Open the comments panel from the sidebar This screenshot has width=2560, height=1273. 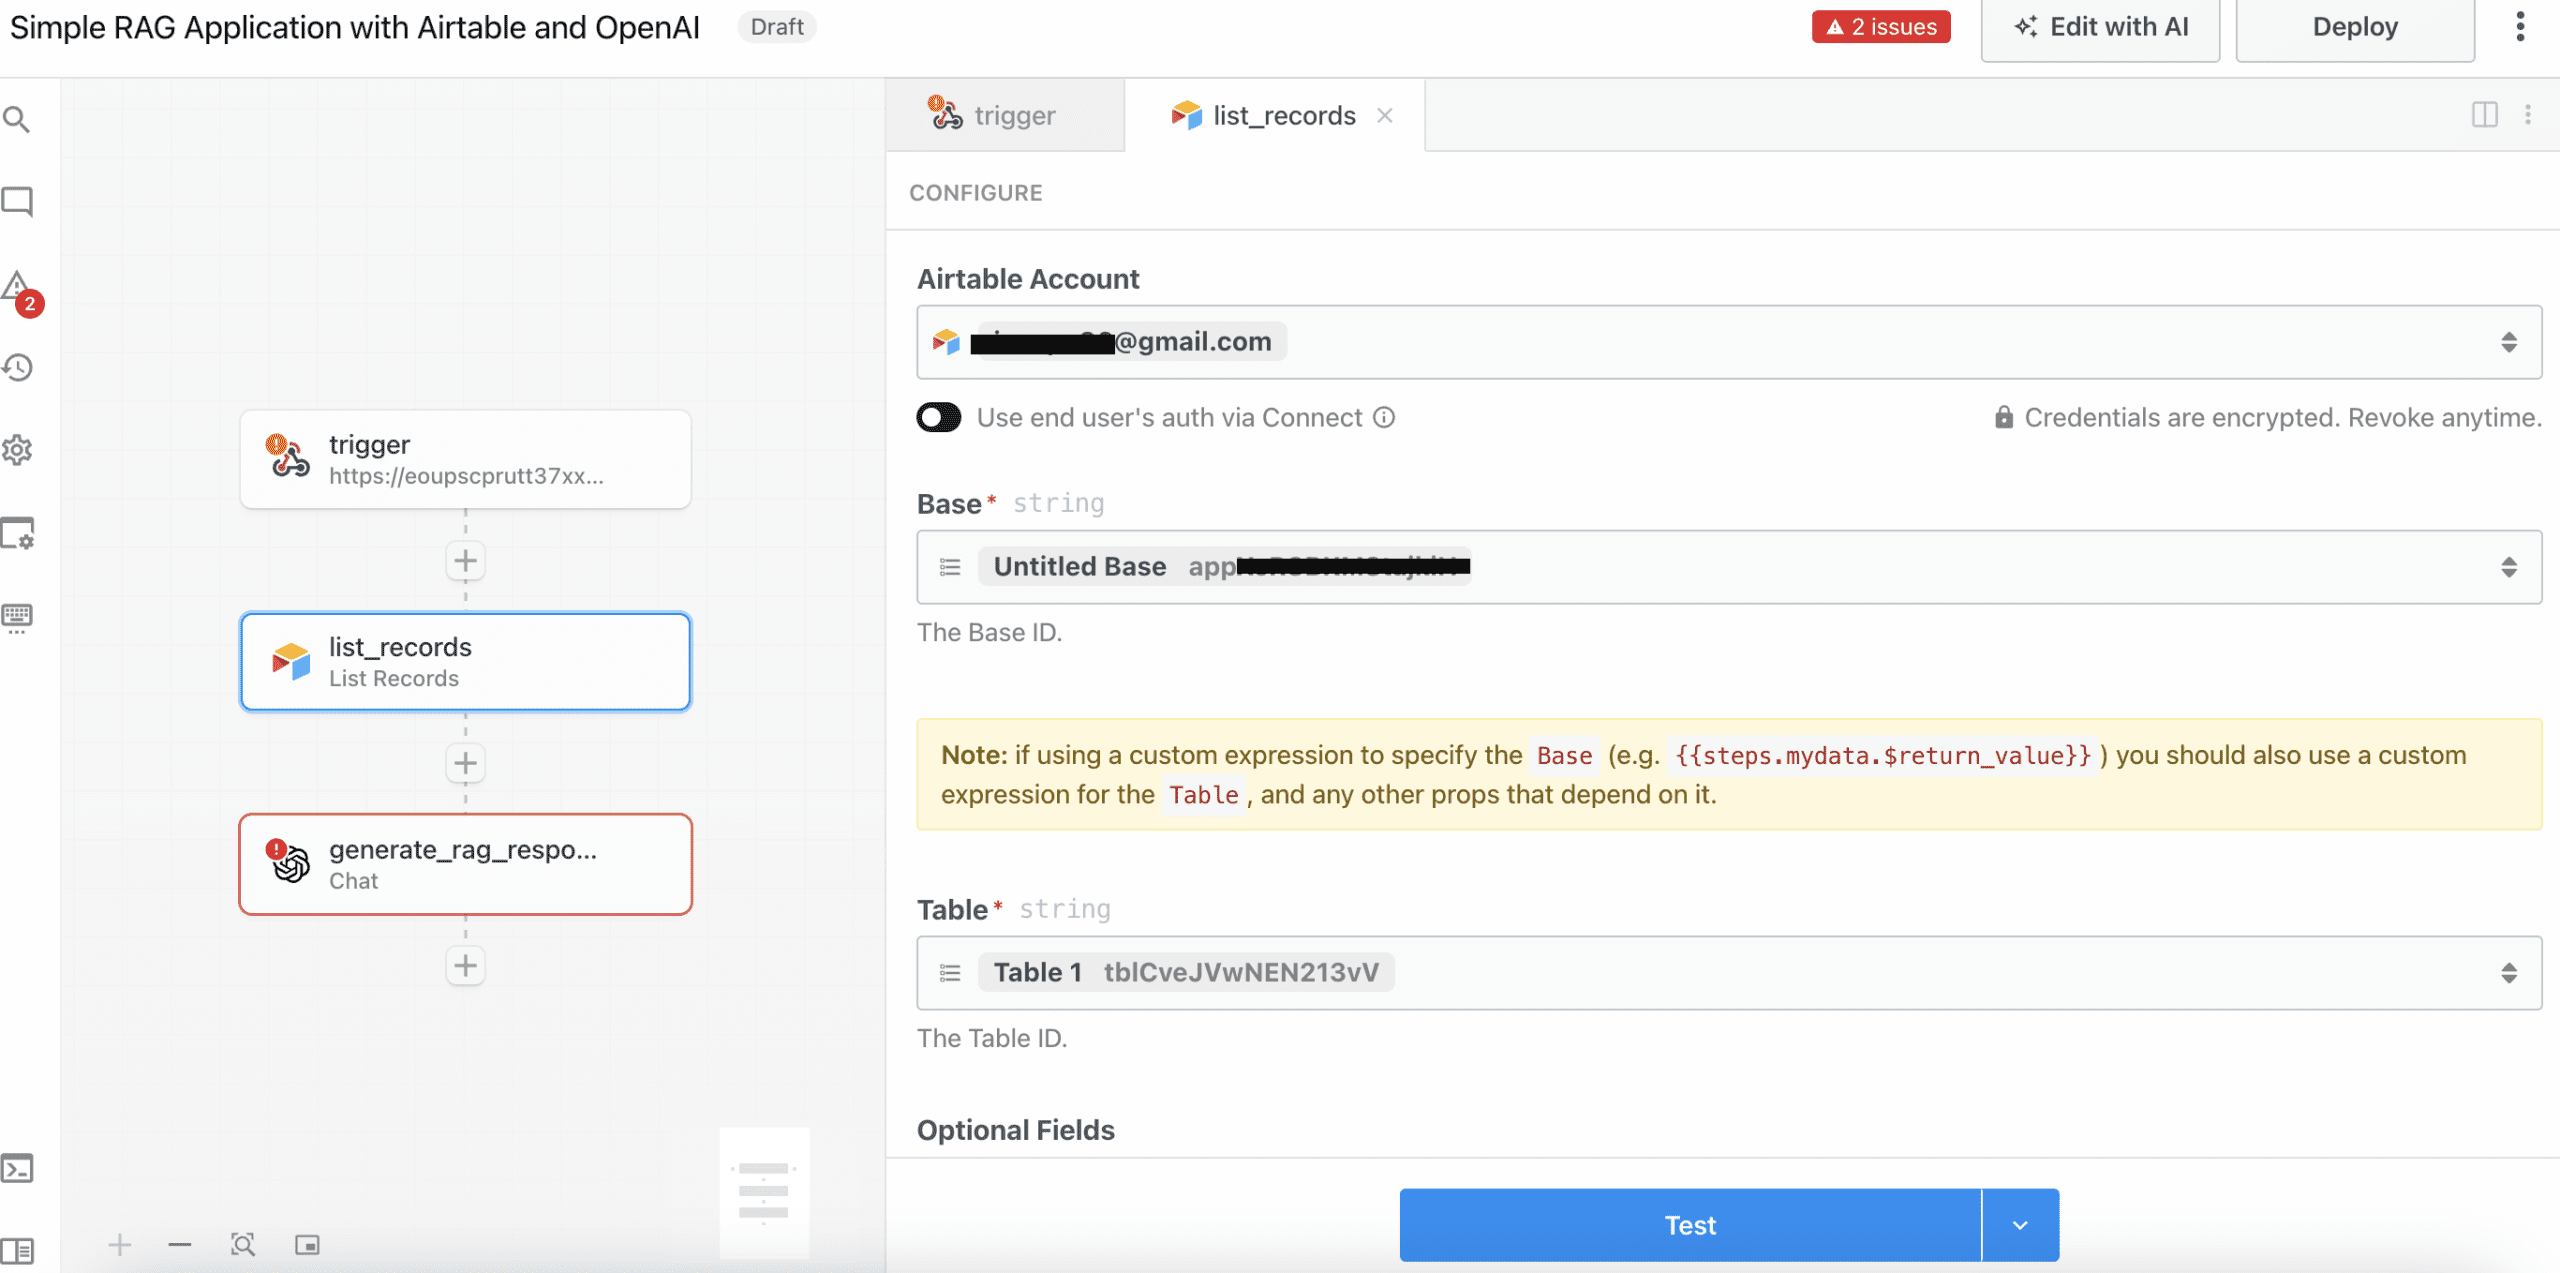point(17,201)
